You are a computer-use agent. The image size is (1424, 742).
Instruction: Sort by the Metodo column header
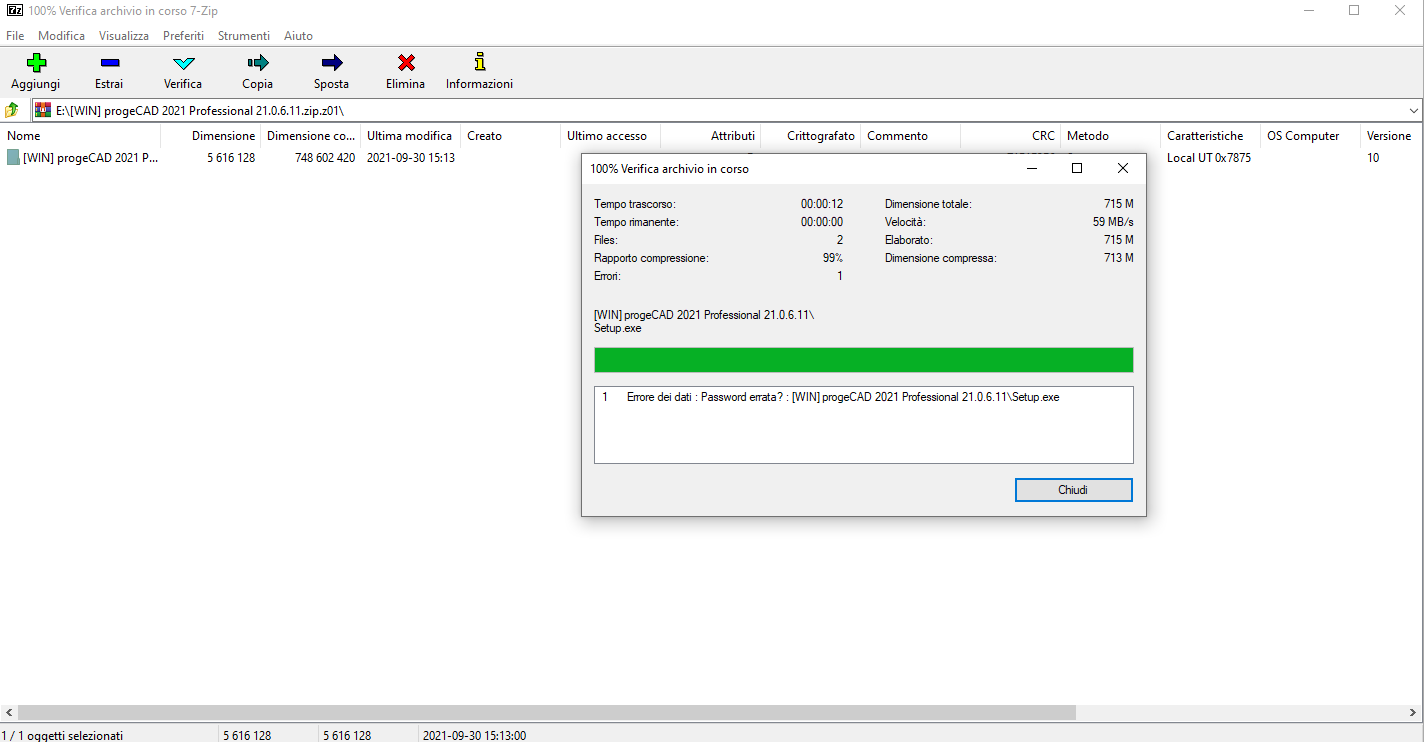click(1110, 136)
